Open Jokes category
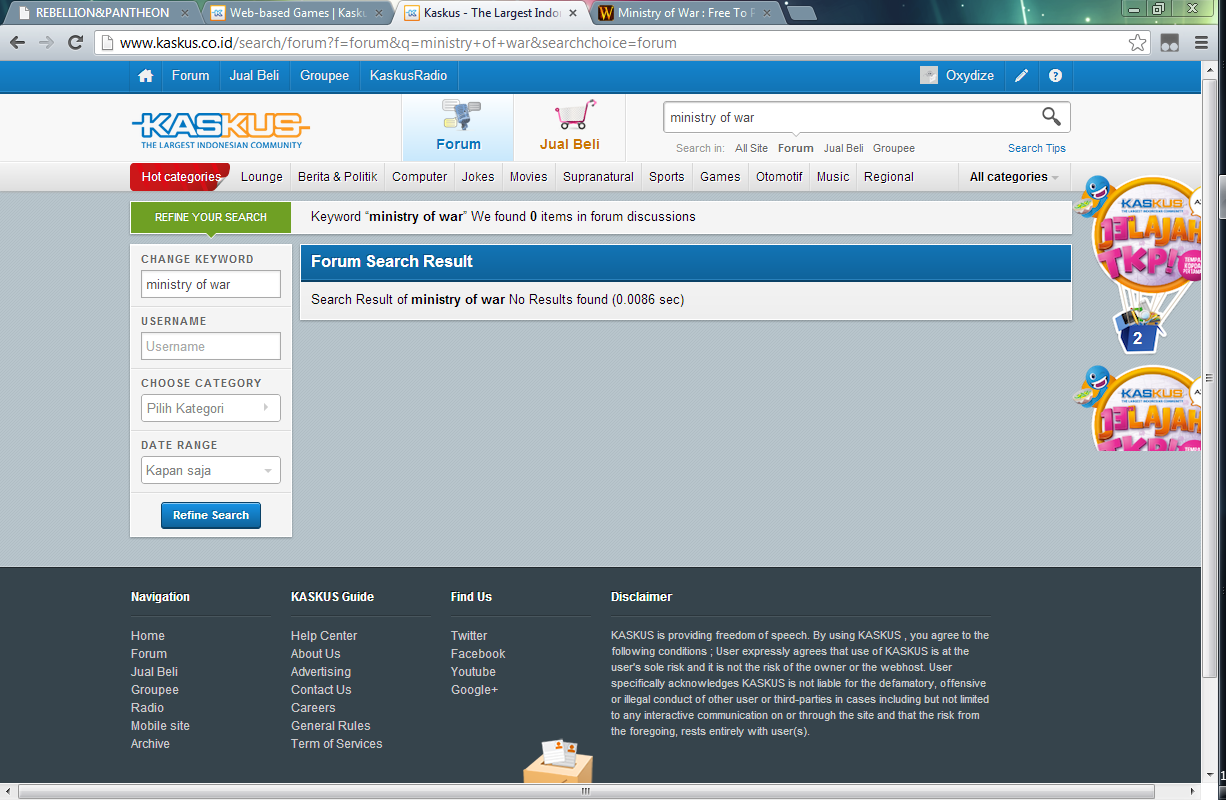 click(x=478, y=177)
